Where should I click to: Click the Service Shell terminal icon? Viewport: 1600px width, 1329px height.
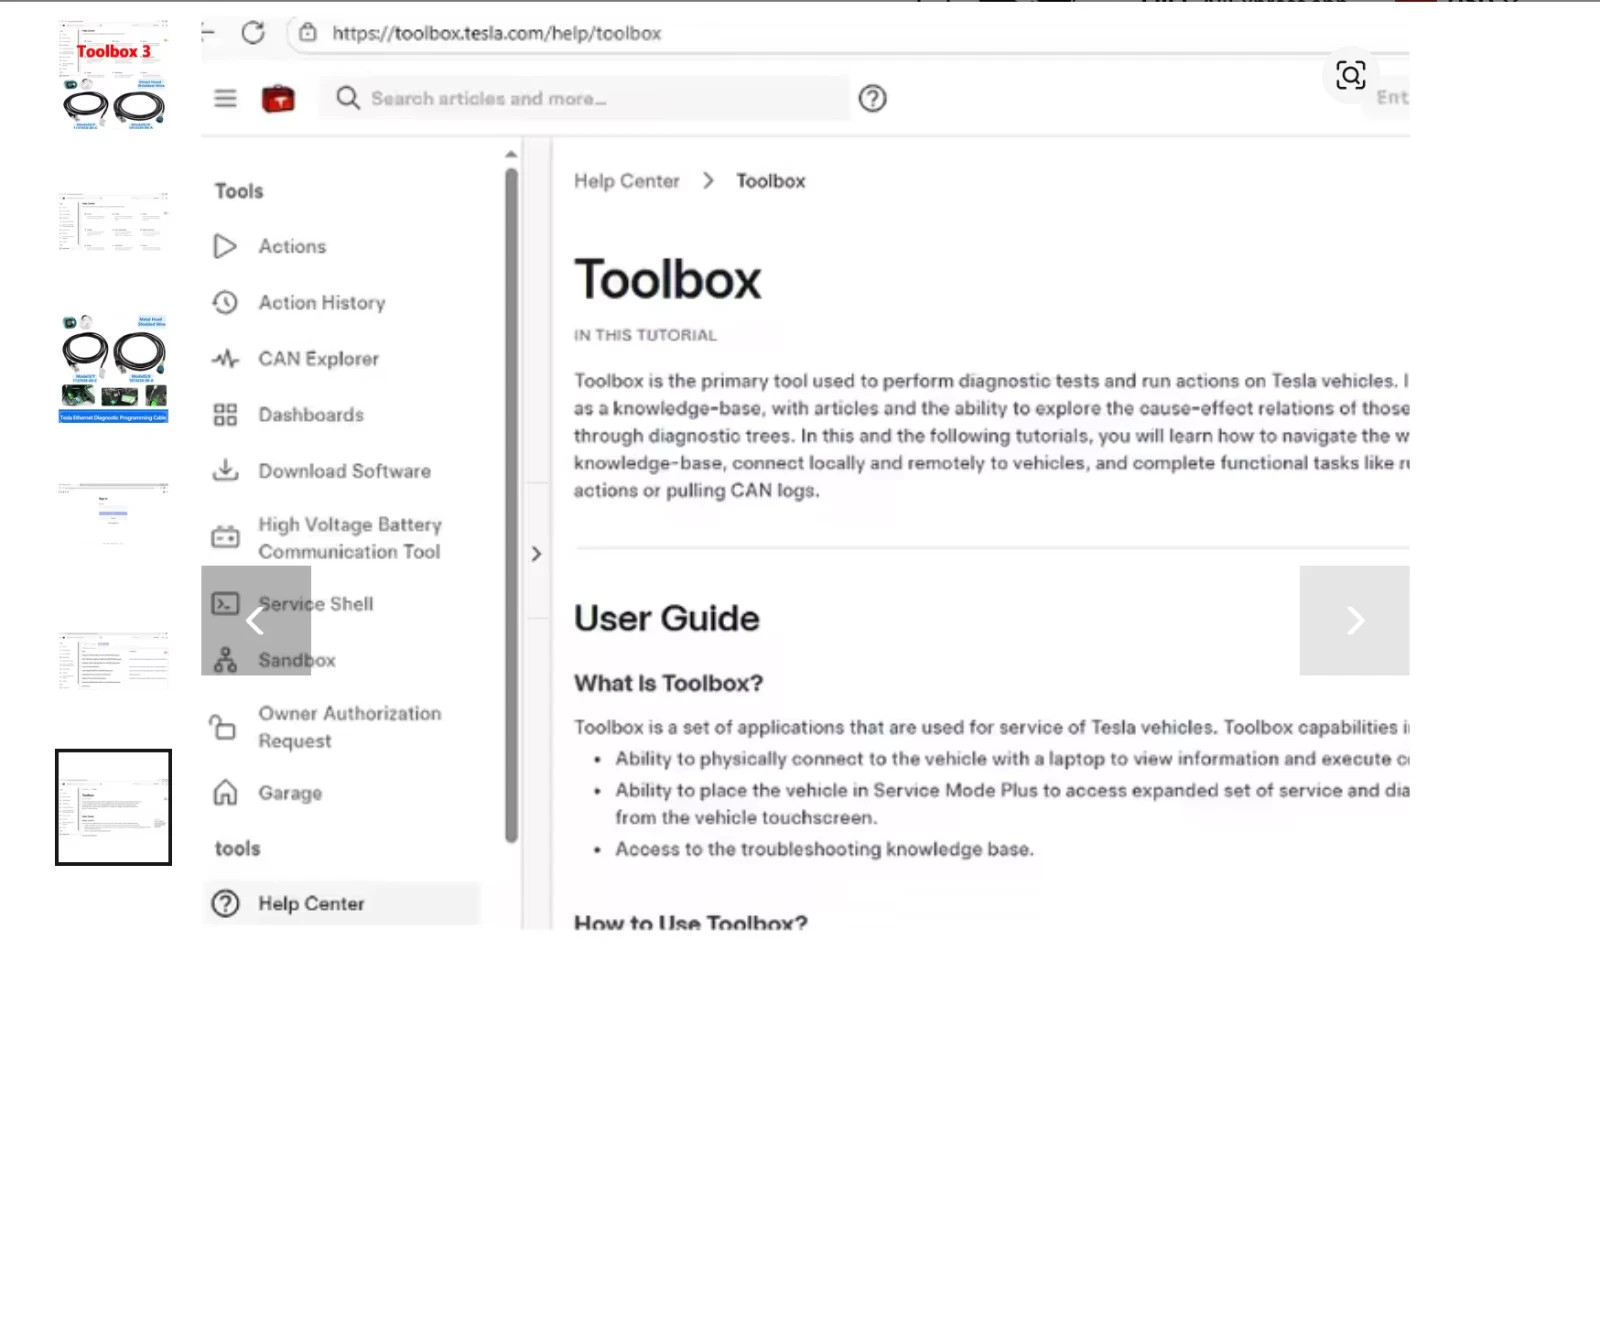225,604
